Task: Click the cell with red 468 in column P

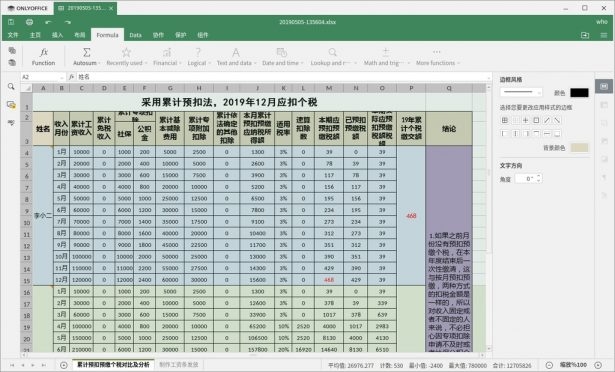Action: click(x=411, y=215)
